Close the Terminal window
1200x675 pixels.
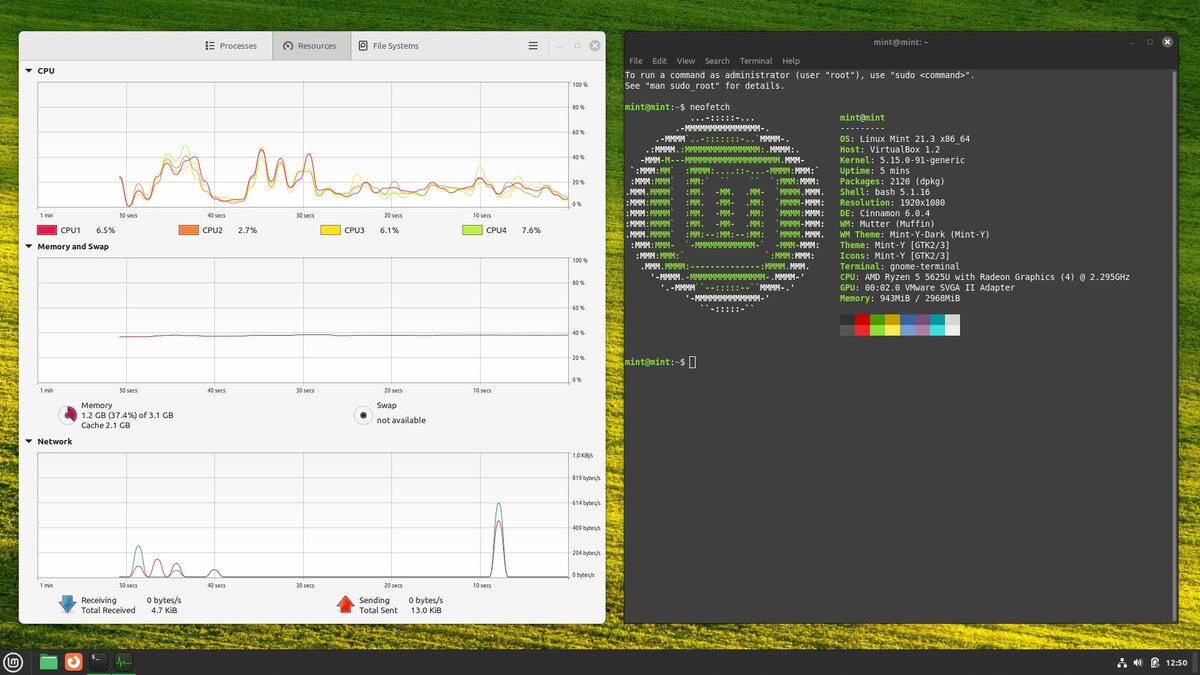click(x=1167, y=42)
